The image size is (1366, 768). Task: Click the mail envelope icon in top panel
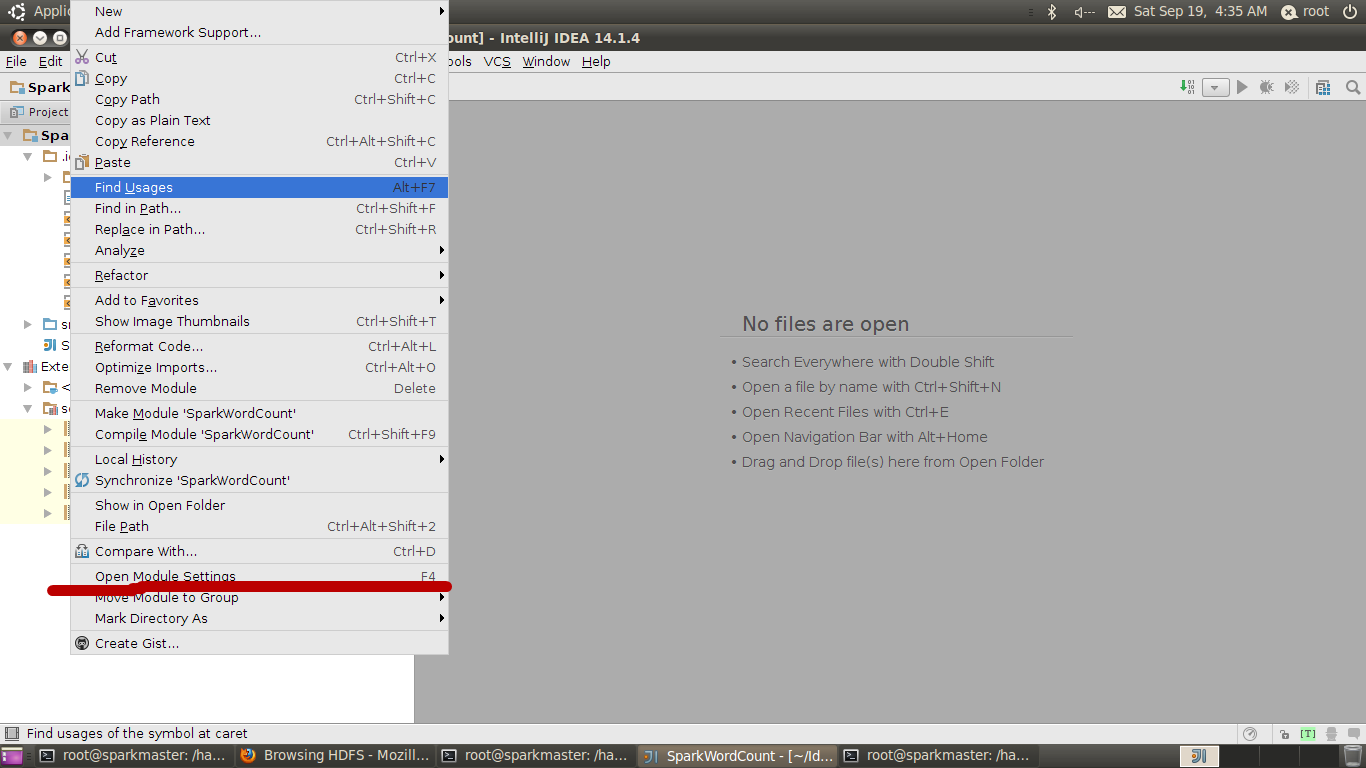click(x=1117, y=12)
